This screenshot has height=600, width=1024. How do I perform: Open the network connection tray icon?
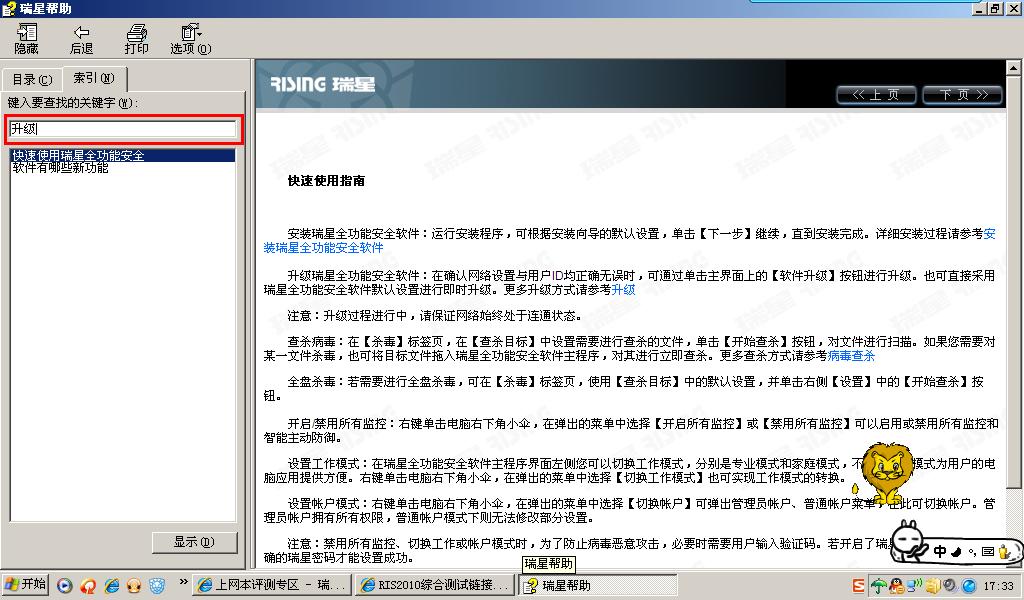[x=915, y=584]
